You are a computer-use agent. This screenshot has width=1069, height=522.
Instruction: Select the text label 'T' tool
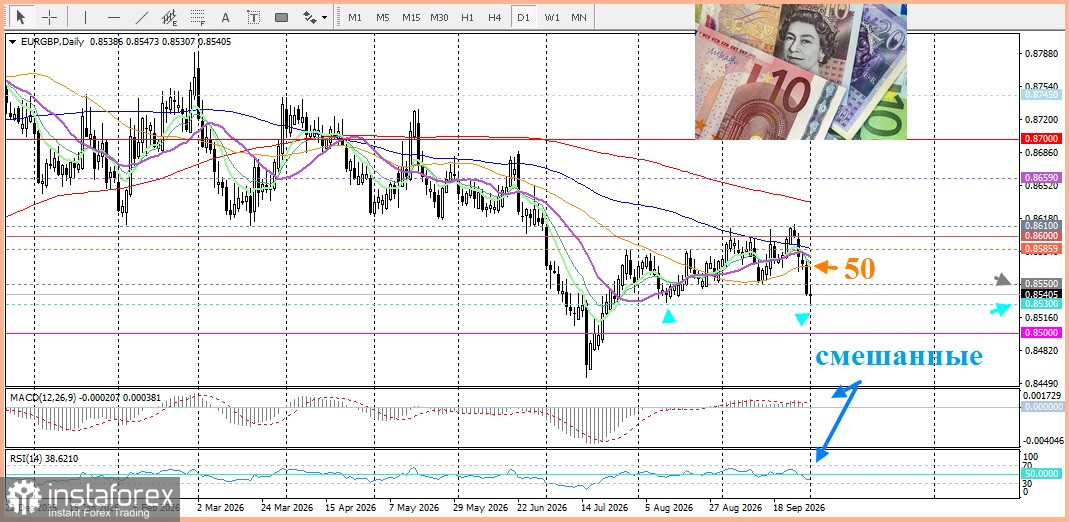click(x=254, y=17)
